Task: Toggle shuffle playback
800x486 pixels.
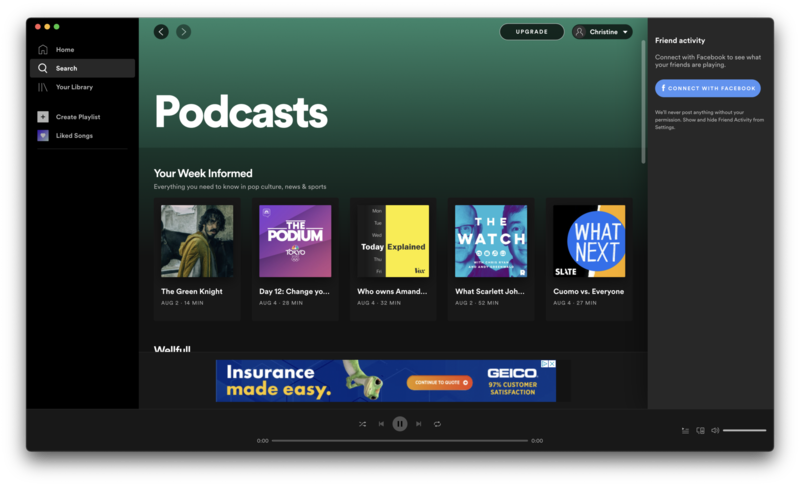Action: coord(362,424)
